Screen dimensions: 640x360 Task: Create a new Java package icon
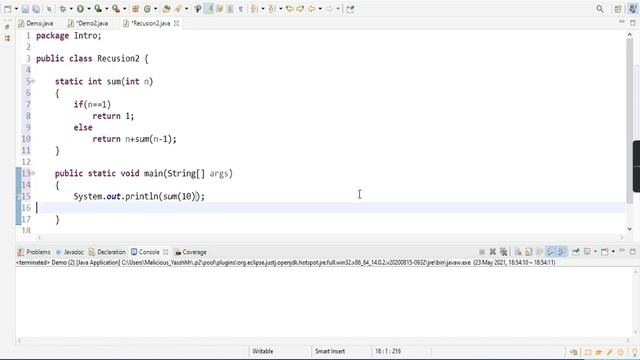(x=136, y=9)
